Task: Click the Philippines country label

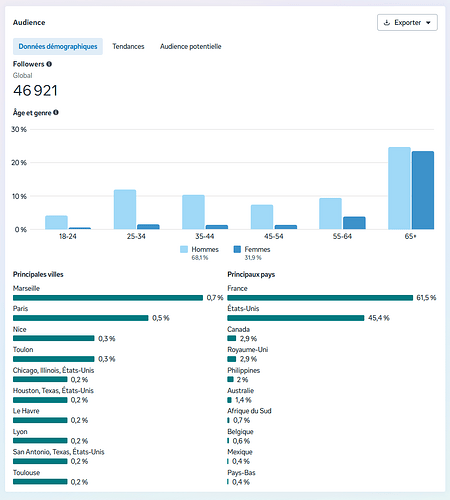Action: point(244,370)
